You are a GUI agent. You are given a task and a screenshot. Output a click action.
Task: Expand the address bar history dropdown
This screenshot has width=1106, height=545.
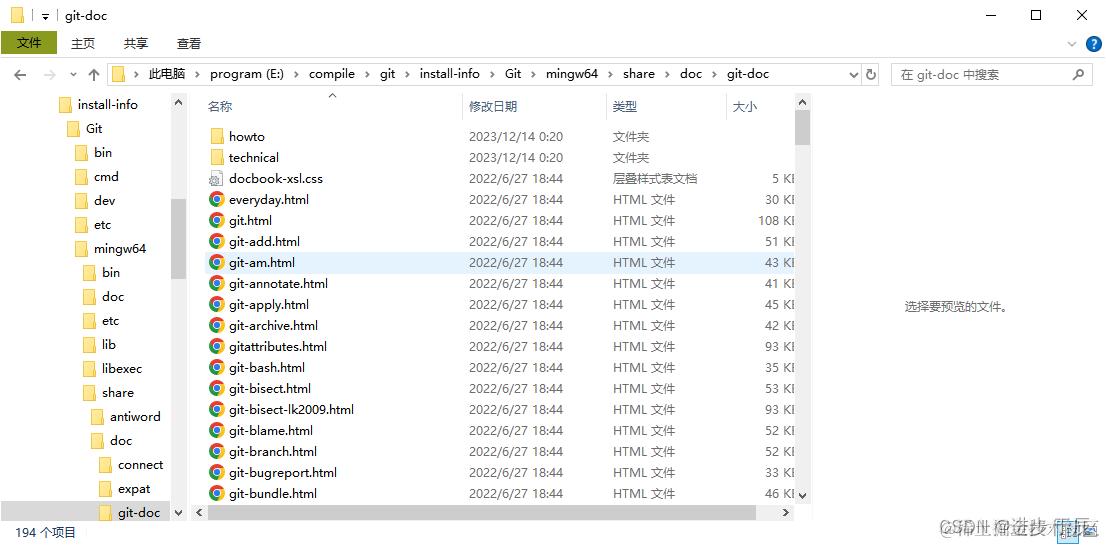click(853, 74)
